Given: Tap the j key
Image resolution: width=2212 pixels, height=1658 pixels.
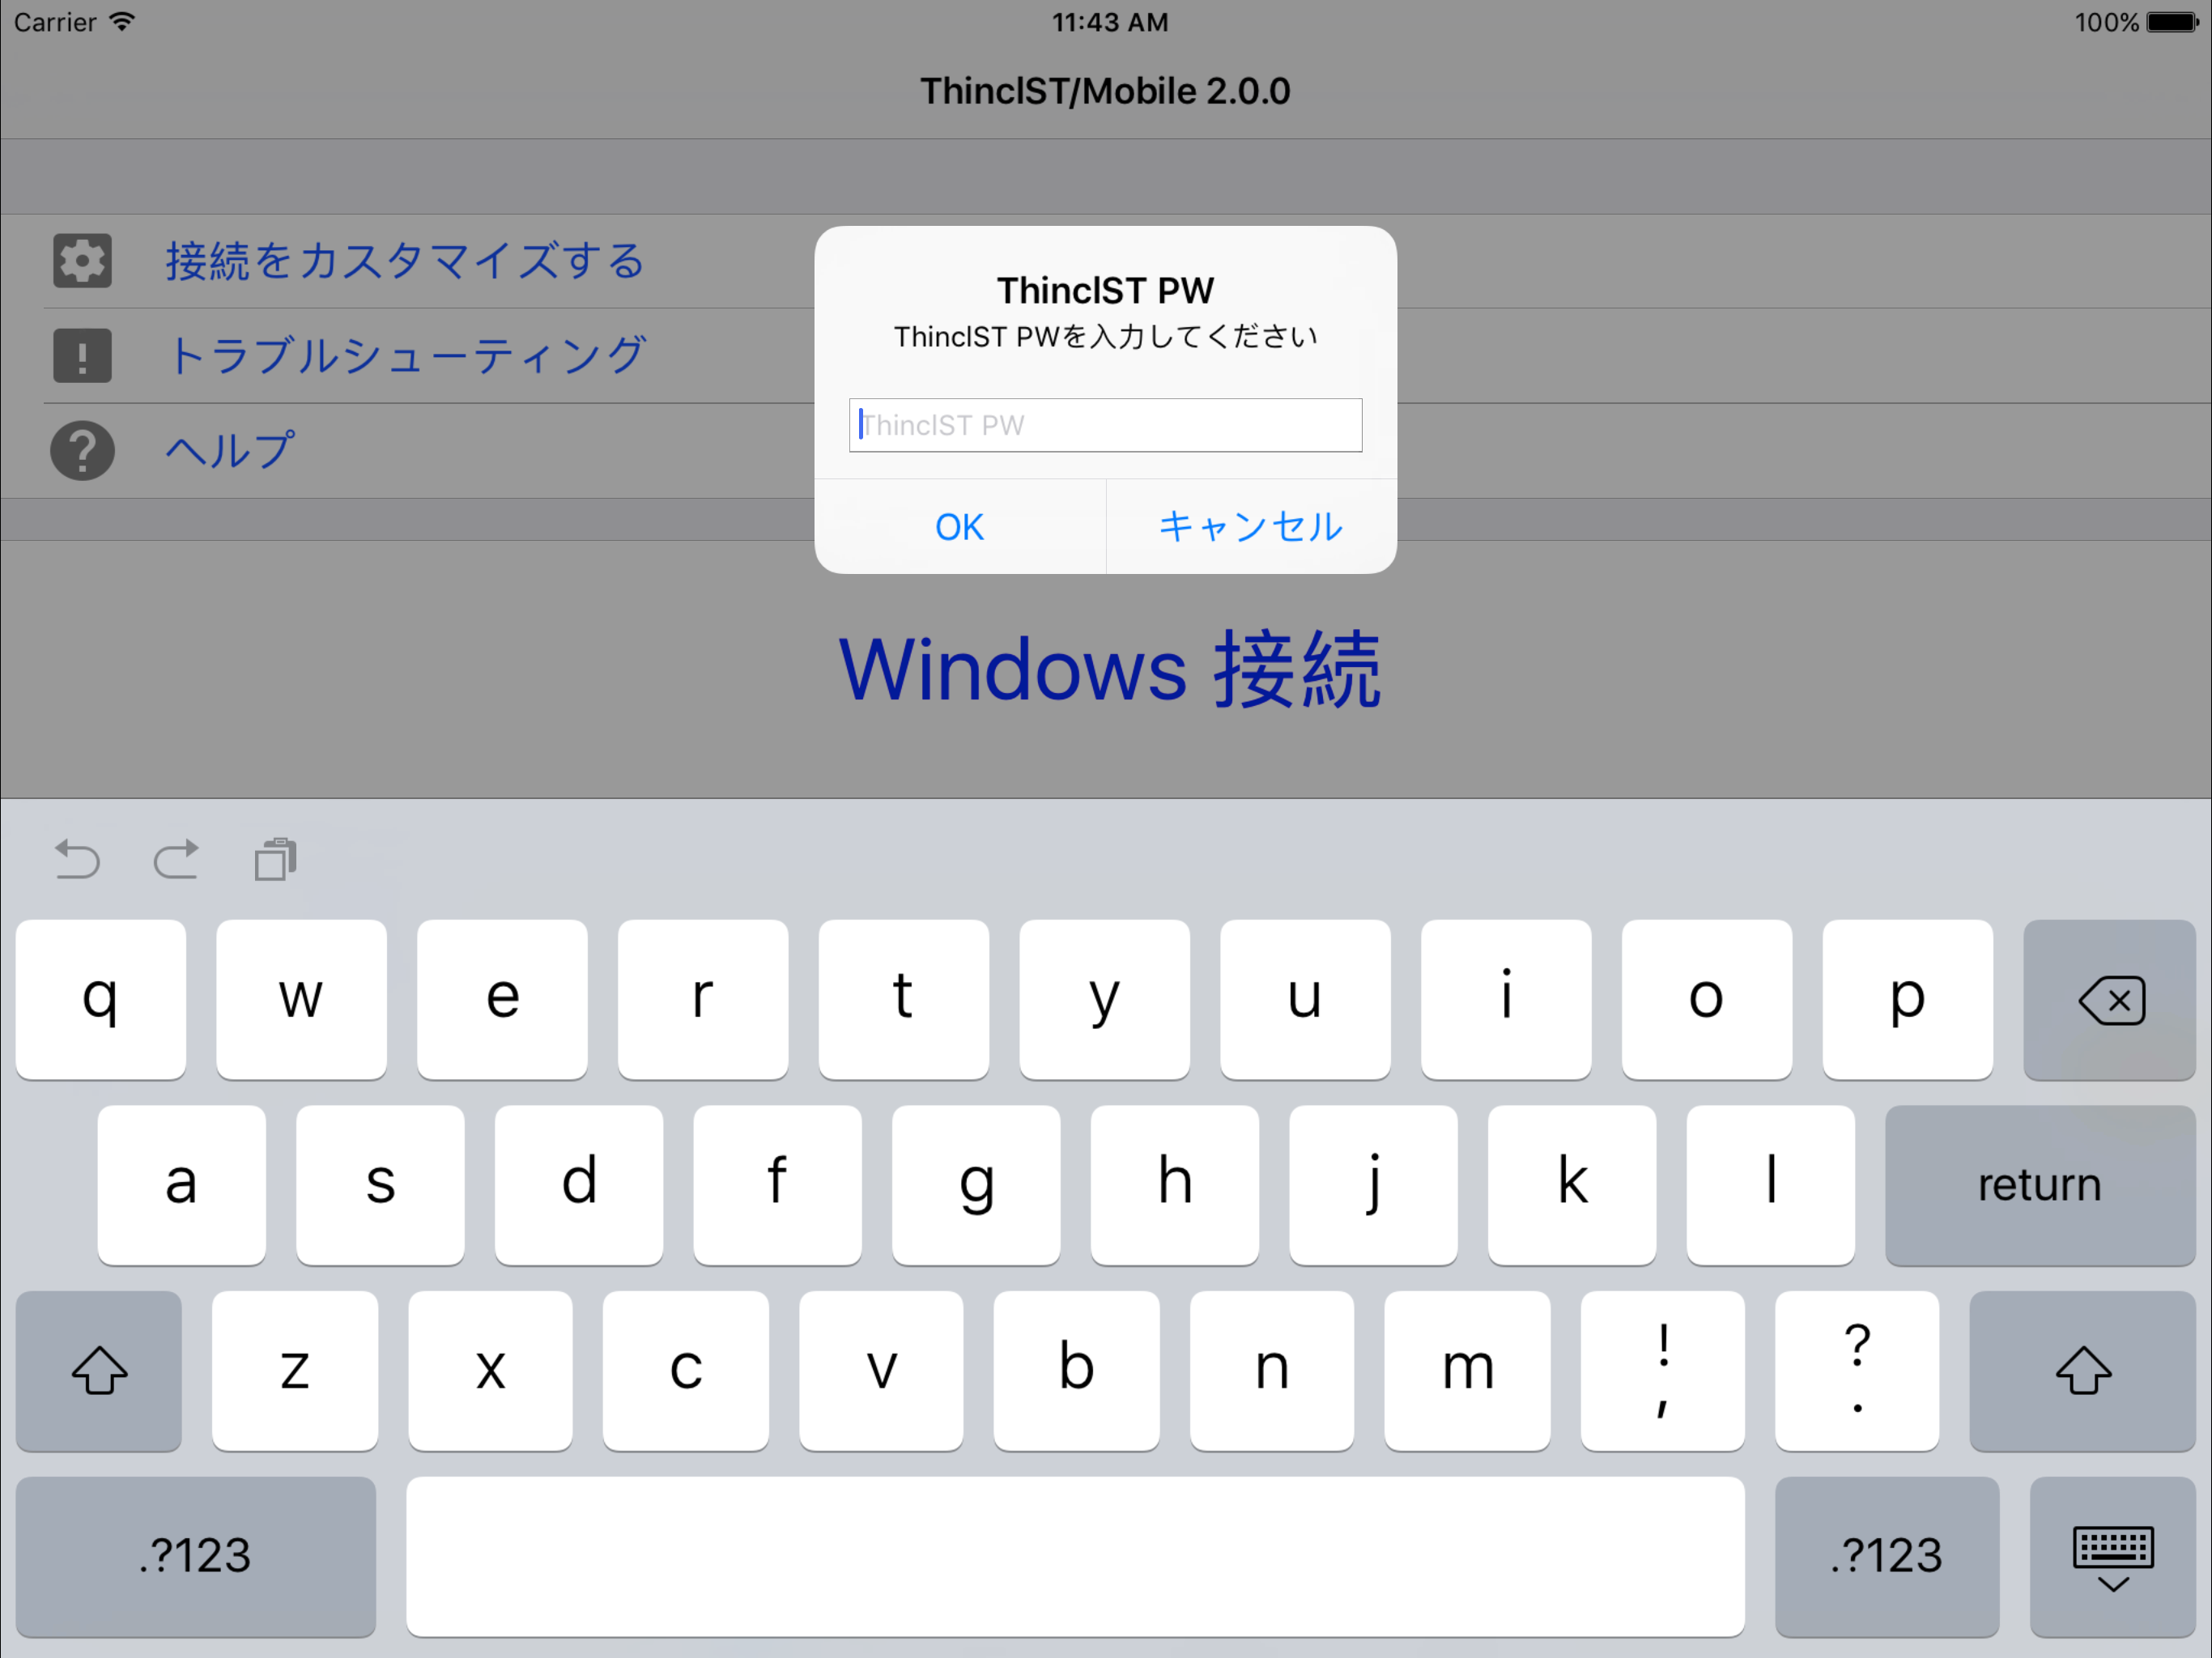Looking at the screenshot, I should 1373,1185.
